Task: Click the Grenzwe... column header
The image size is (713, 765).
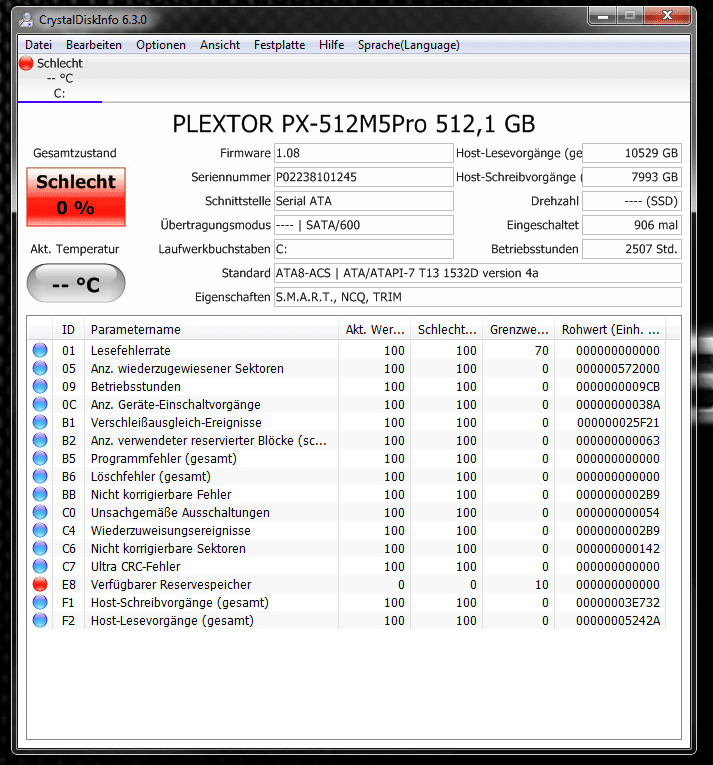Action: pos(518,329)
